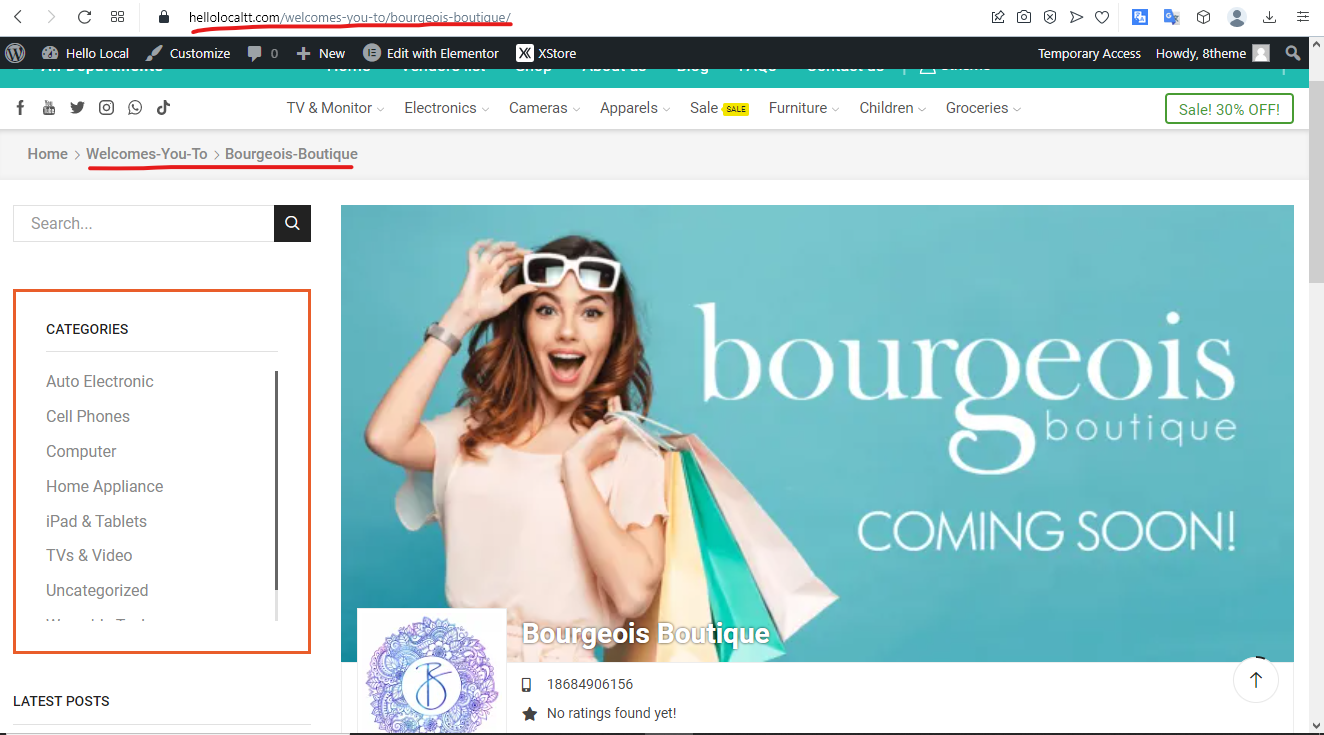The image size is (1324, 735).
Task: Open the TikTok social icon
Action: pos(163,108)
